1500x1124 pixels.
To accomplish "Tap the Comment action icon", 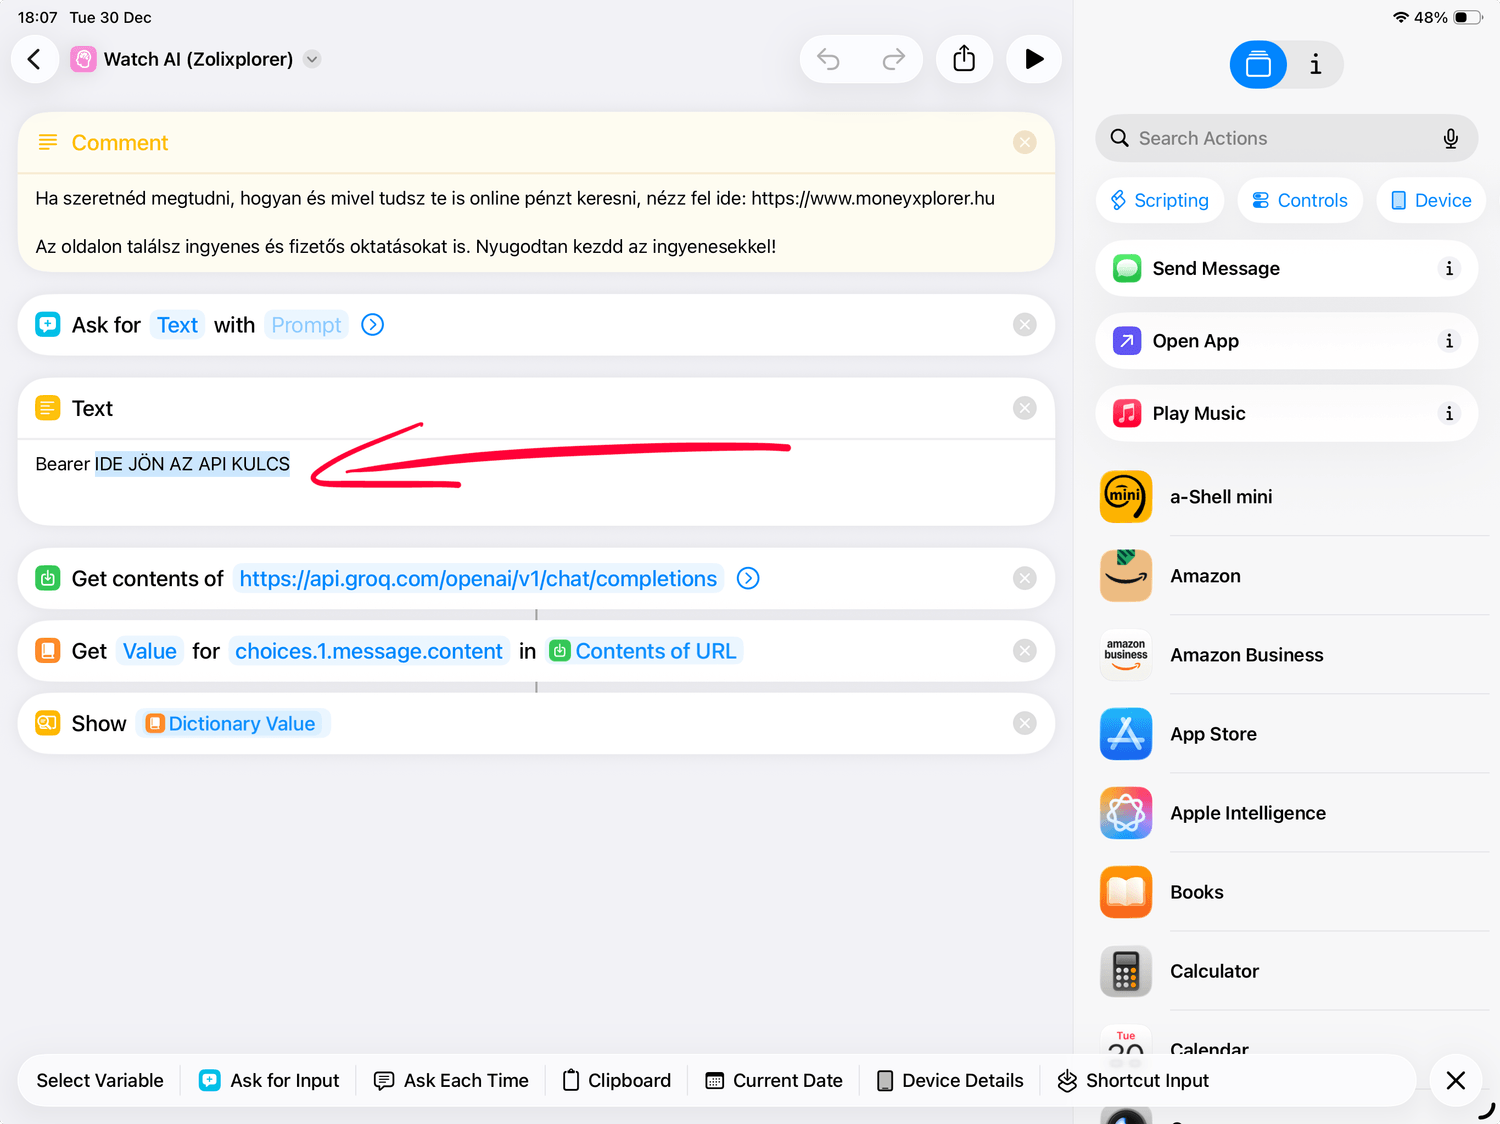I will point(47,142).
